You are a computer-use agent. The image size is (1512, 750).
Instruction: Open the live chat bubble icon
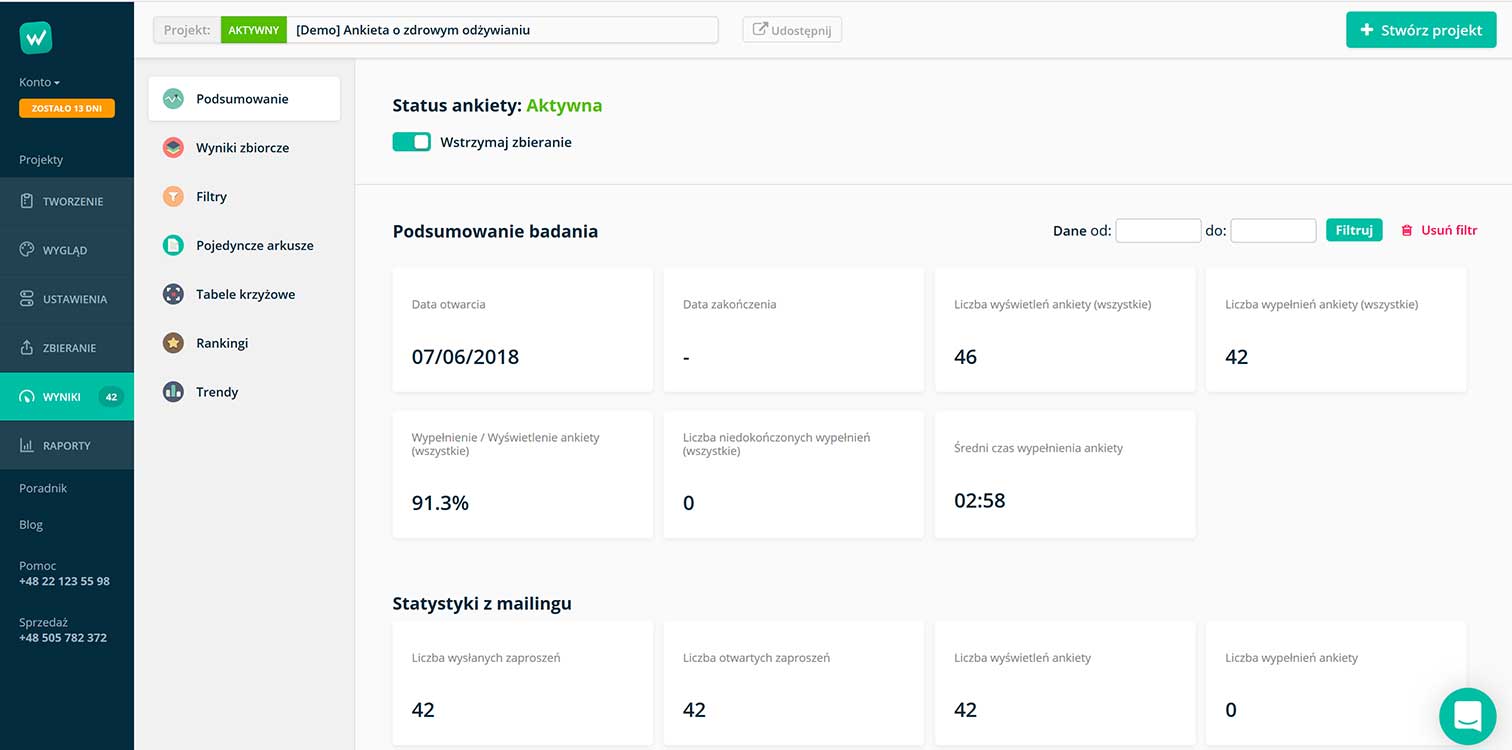tap(1467, 715)
